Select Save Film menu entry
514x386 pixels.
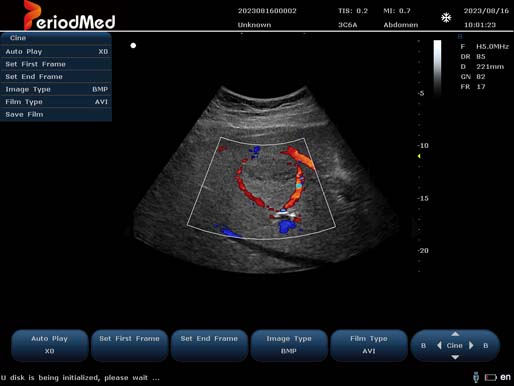[x=56, y=114]
